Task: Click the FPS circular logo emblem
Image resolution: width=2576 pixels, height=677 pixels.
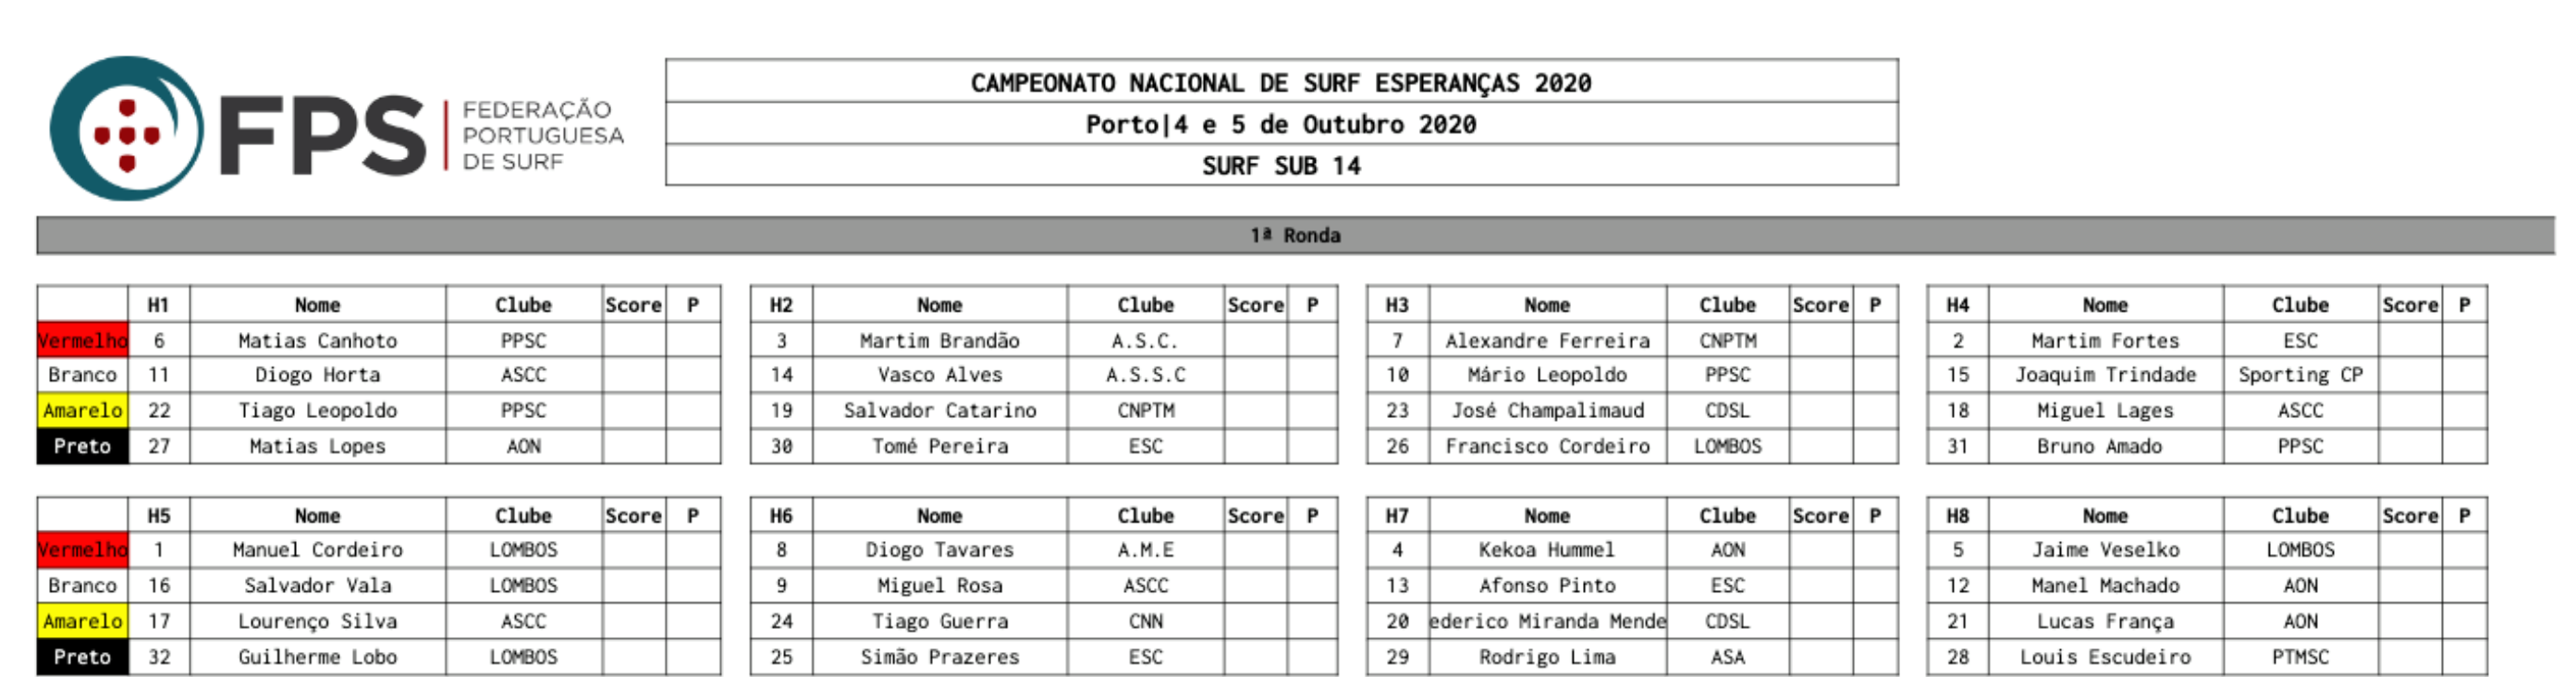Action: pos(126,128)
